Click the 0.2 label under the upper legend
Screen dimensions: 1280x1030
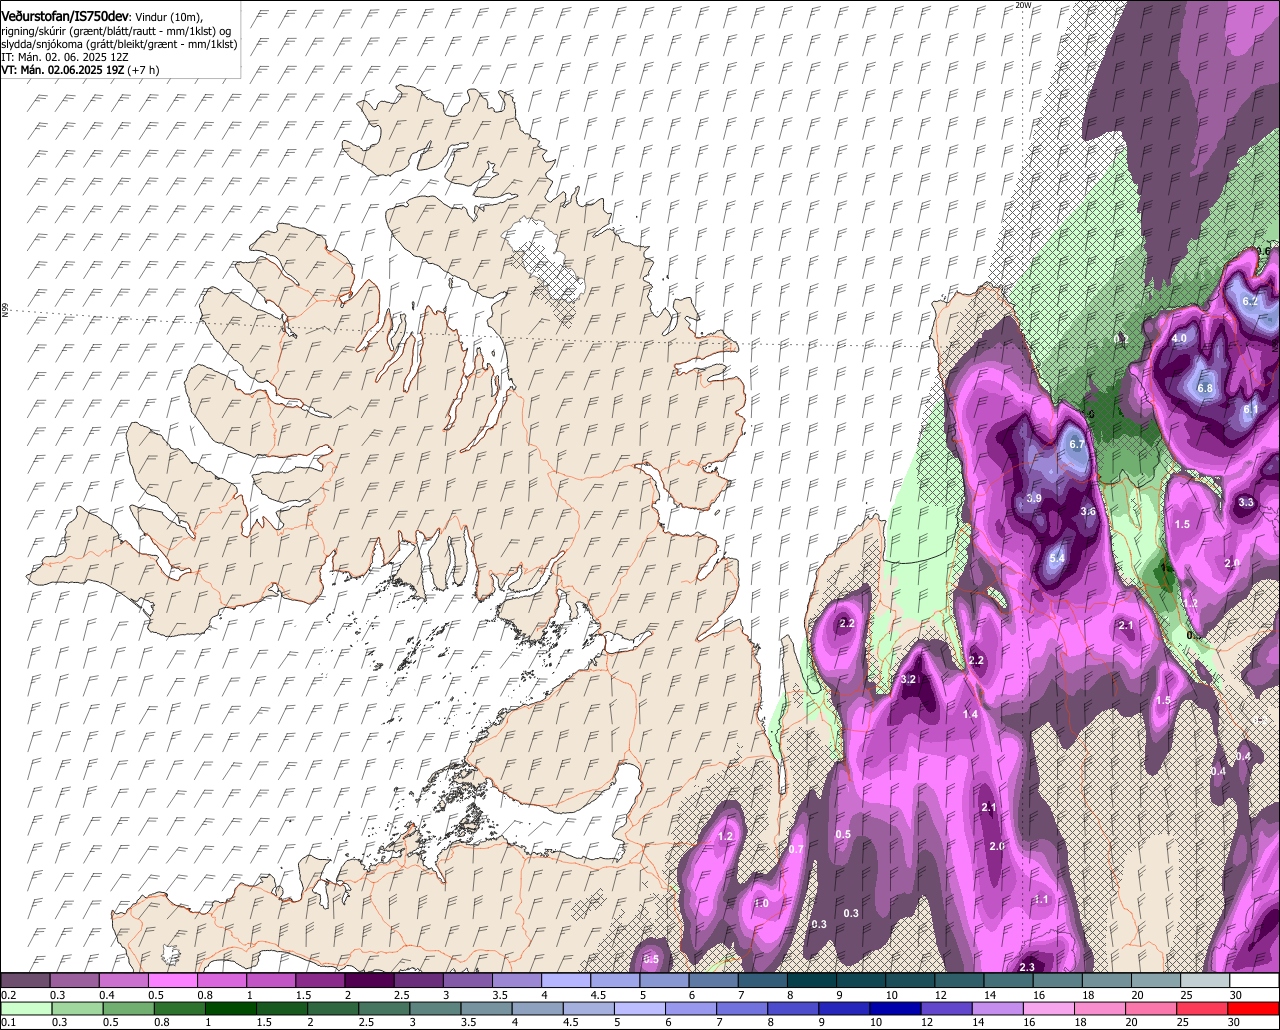(x=8, y=995)
